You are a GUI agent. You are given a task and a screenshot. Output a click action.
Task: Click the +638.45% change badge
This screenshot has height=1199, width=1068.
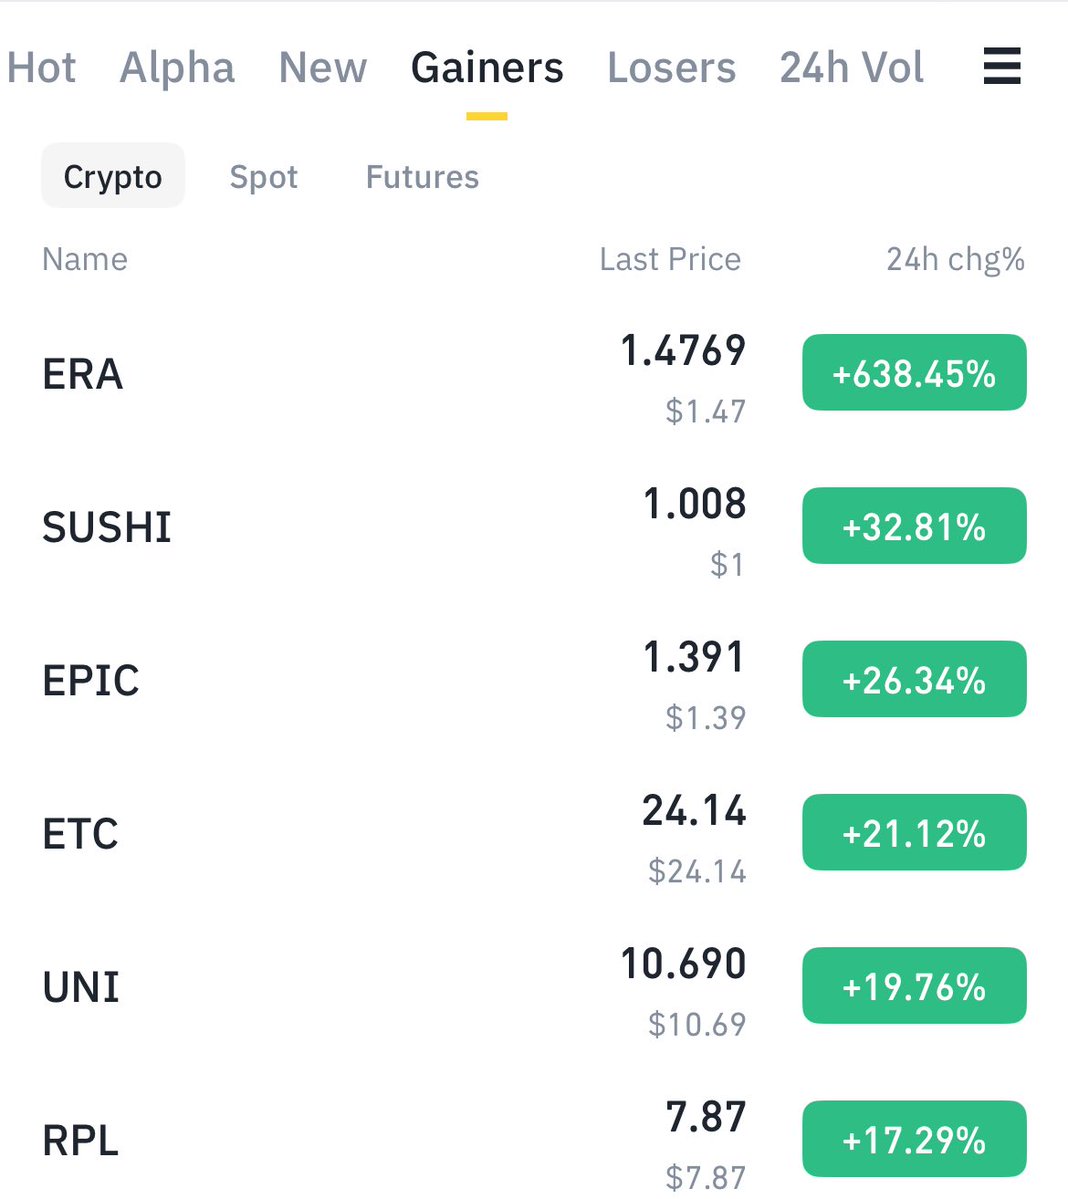914,373
